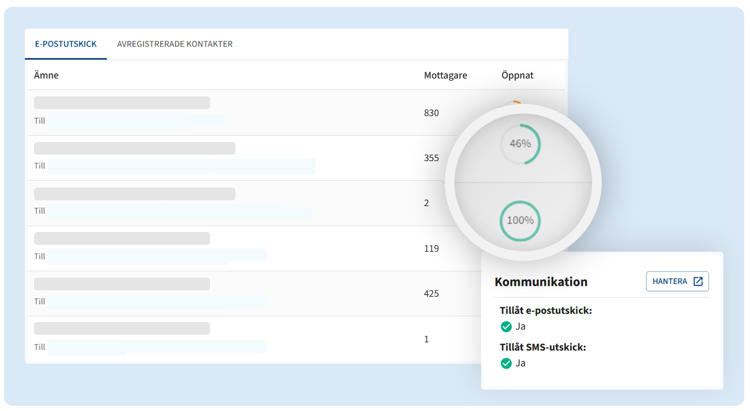Click the 'Tillåt e-postutskick:' label

[546, 311]
